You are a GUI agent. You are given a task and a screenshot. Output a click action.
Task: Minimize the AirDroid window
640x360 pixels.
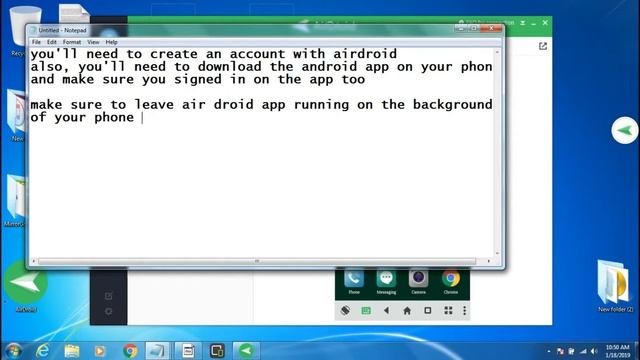pyautogui.click(x=534, y=23)
